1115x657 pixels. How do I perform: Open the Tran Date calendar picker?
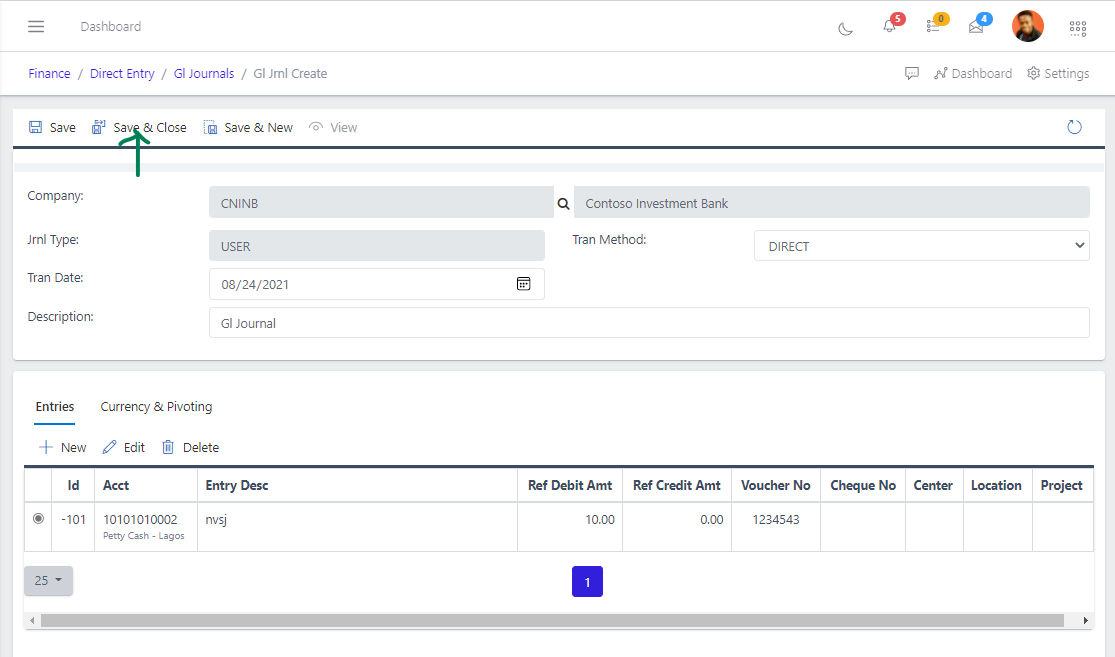click(523, 284)
